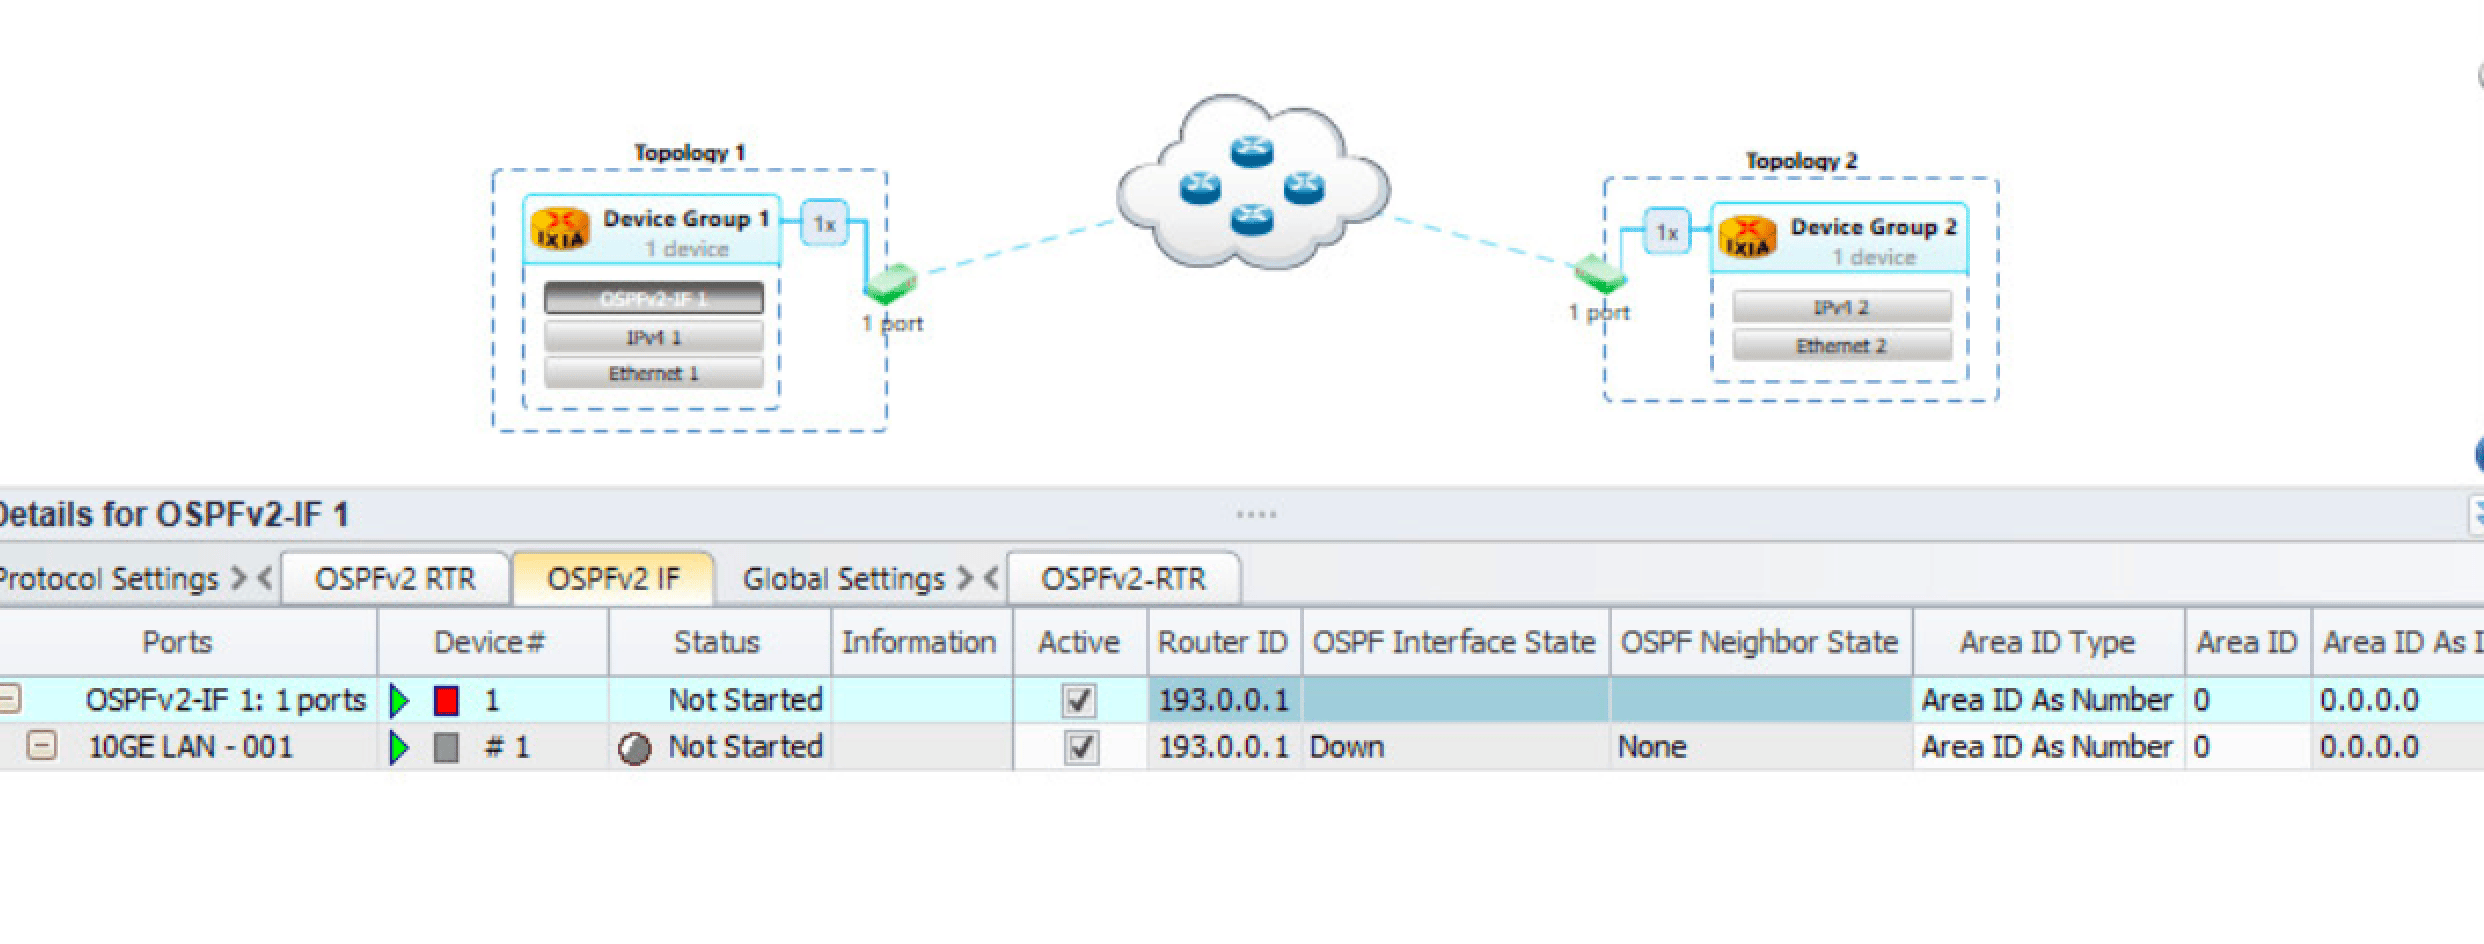Screen dimensions: 2484x944
Task: Toggle Active checkbox for OSPFv2-IF 1 row
Action: 1079,701
